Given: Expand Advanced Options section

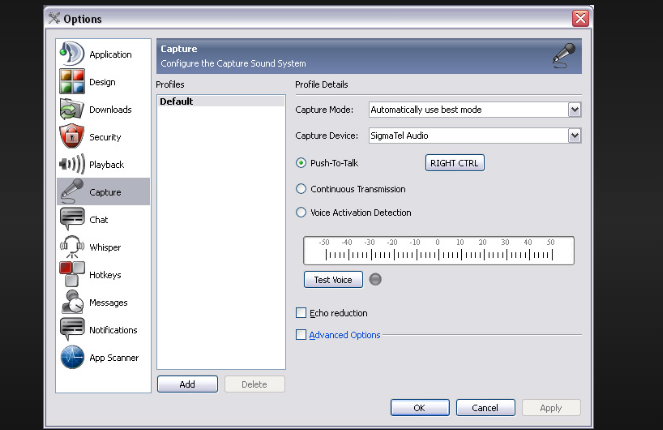Looking at the screenshot, I should tap(301, 335).
